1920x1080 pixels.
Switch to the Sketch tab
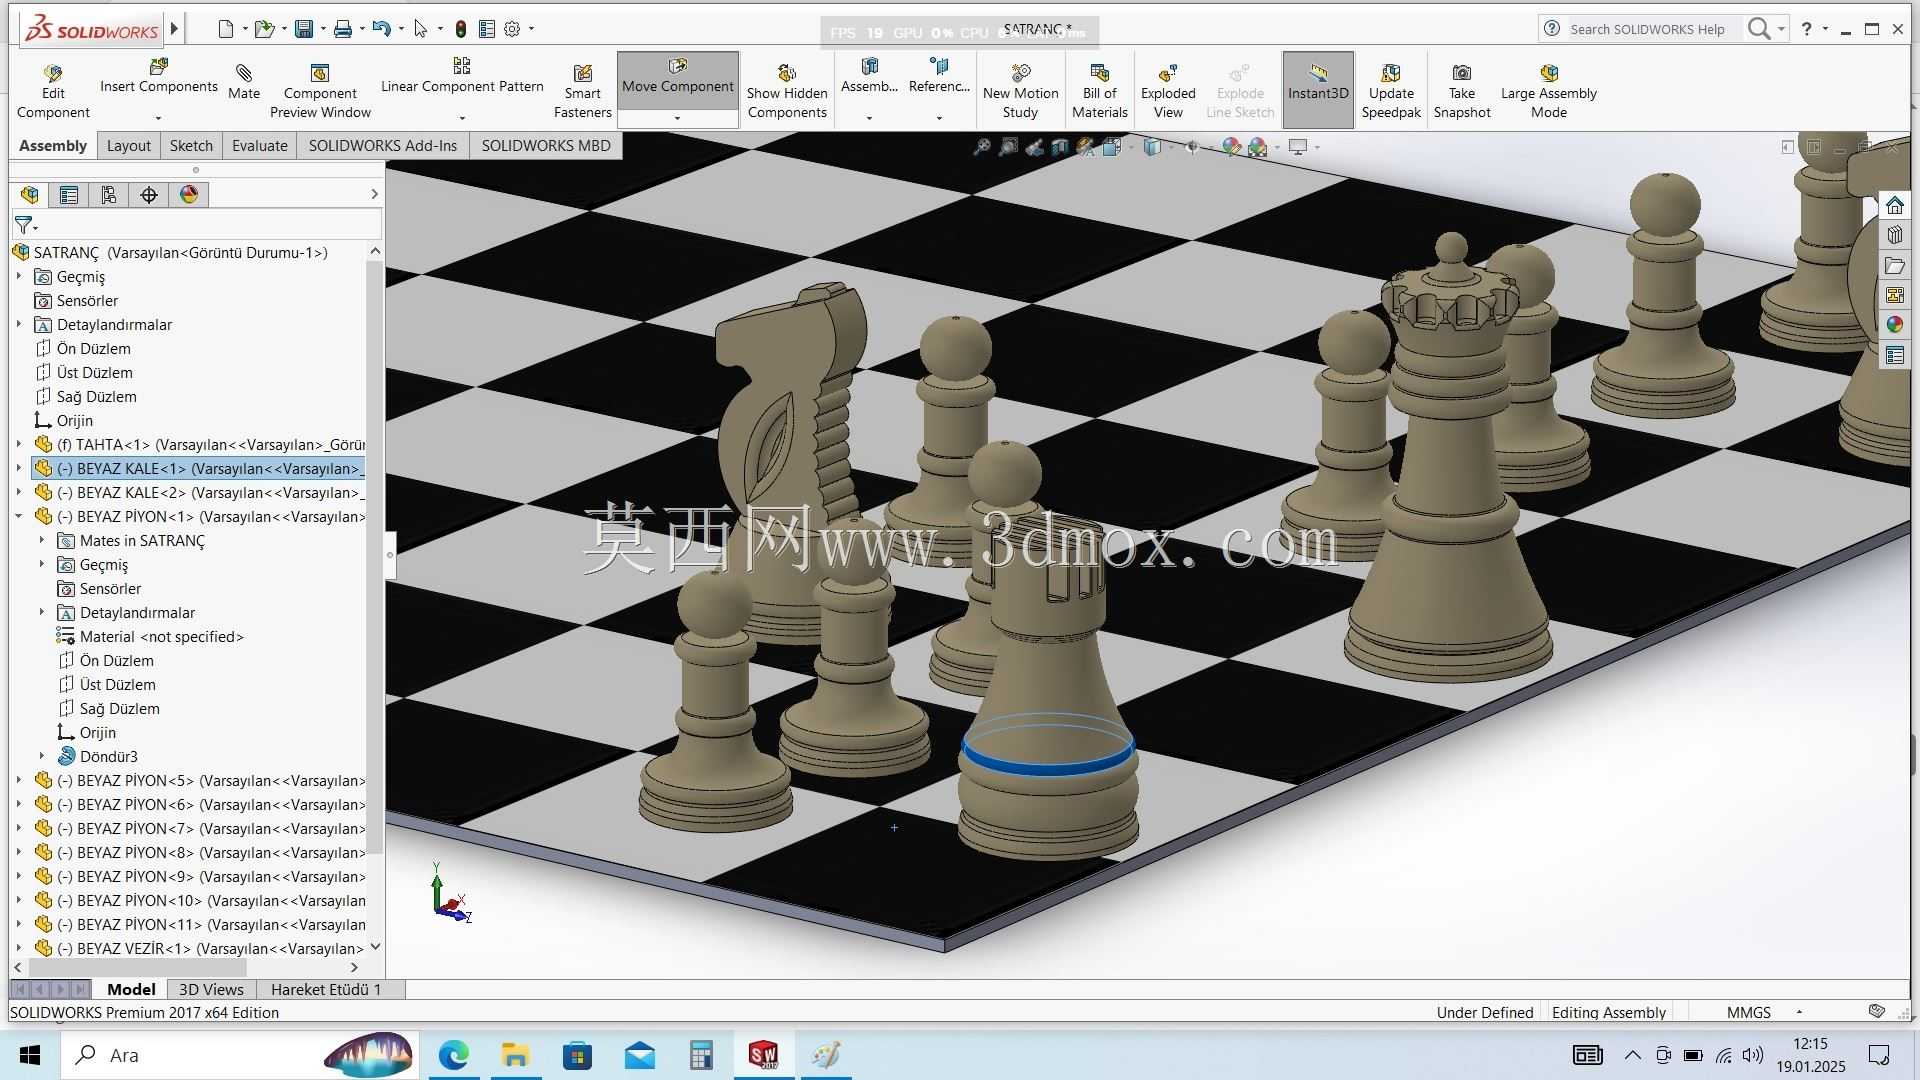[x=191, y=146]
